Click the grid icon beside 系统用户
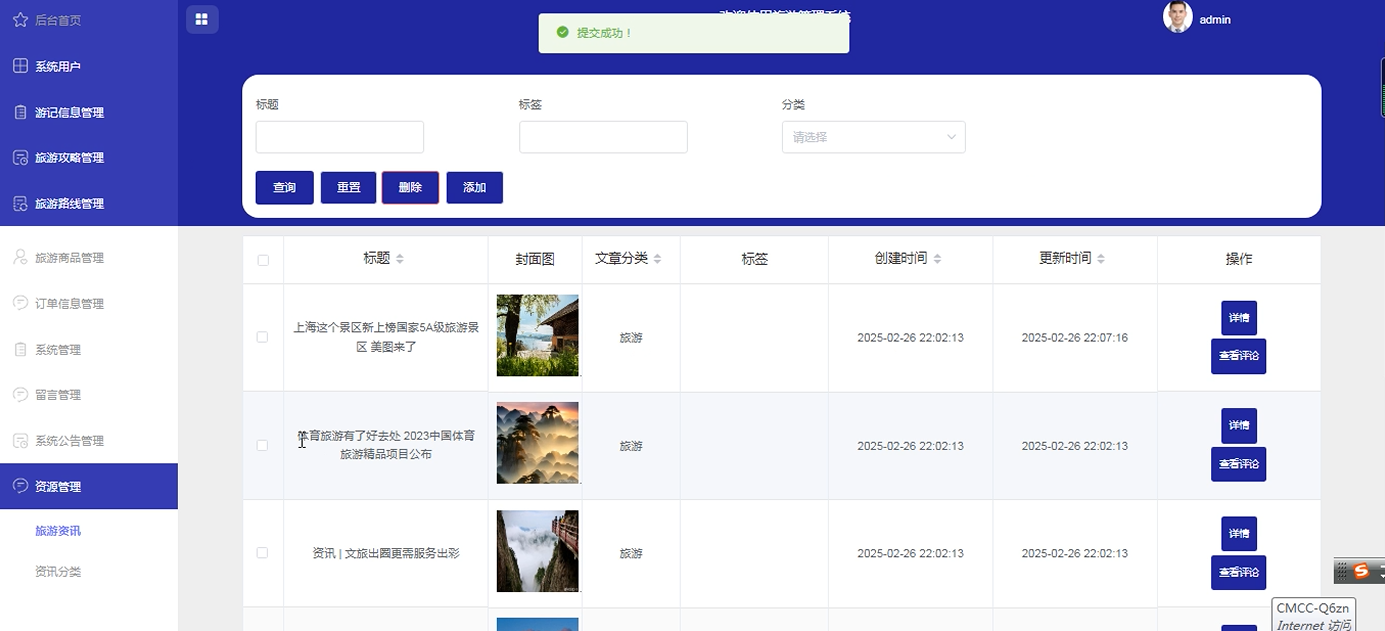 click(20, 66)
